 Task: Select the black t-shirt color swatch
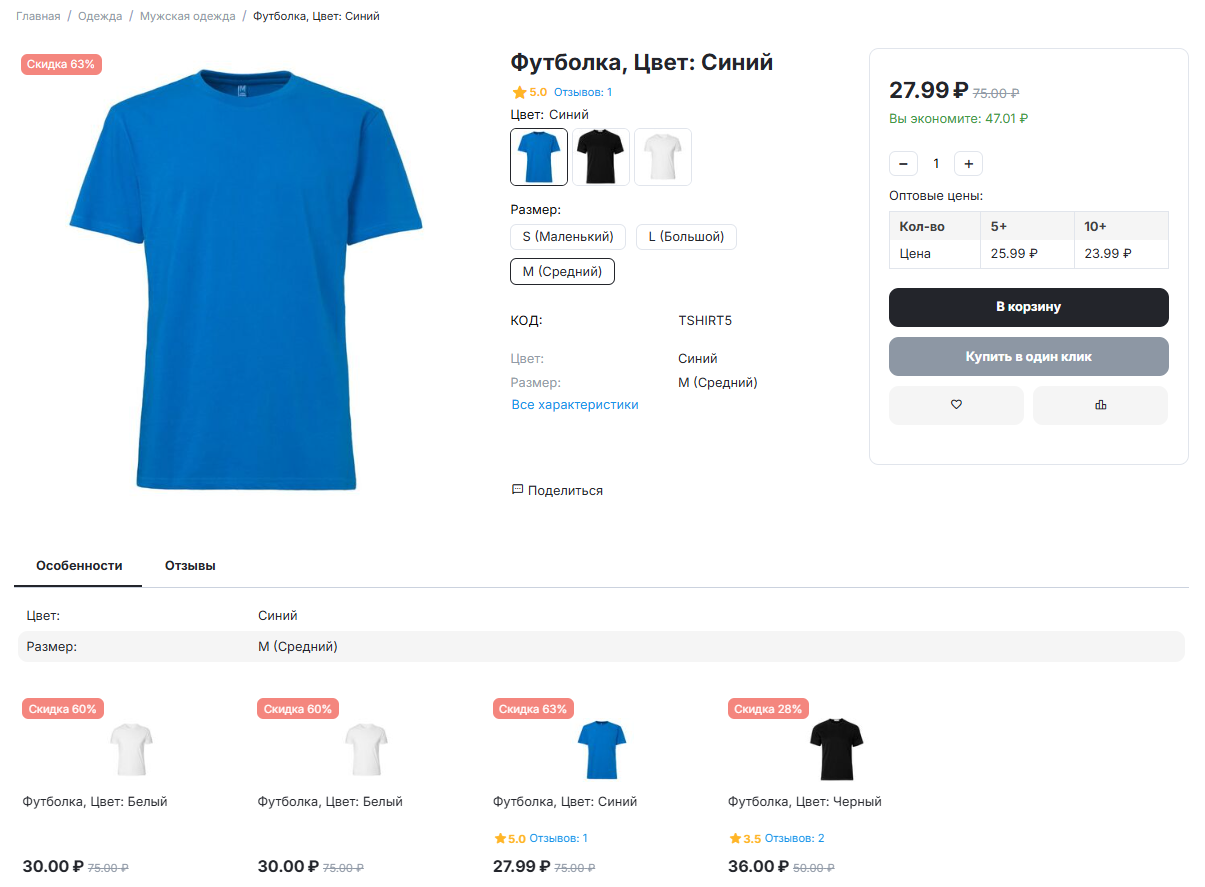pos(601,157)
